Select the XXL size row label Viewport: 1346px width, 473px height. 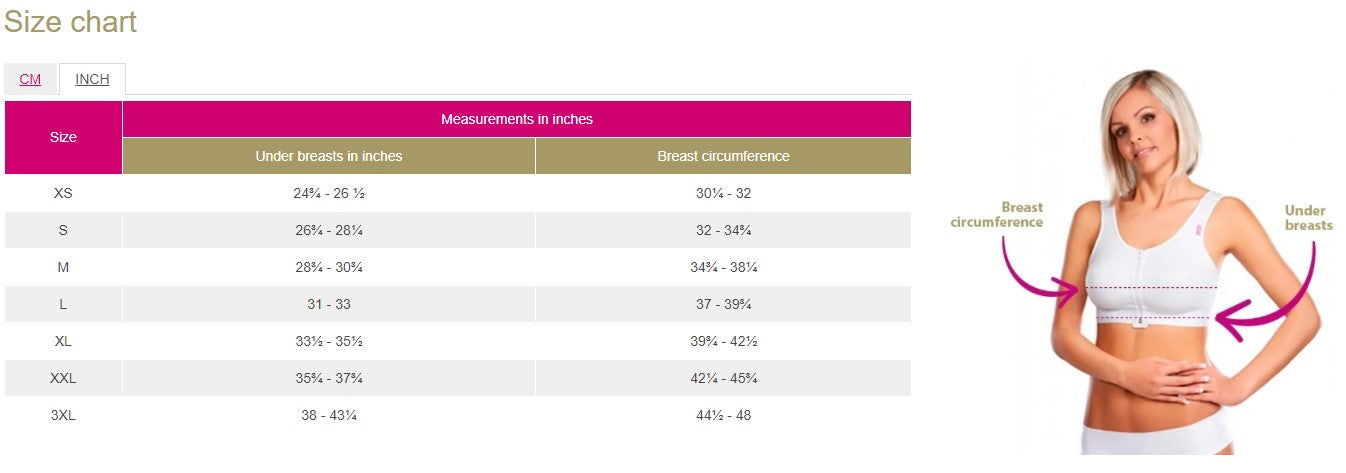coord(63,378)
